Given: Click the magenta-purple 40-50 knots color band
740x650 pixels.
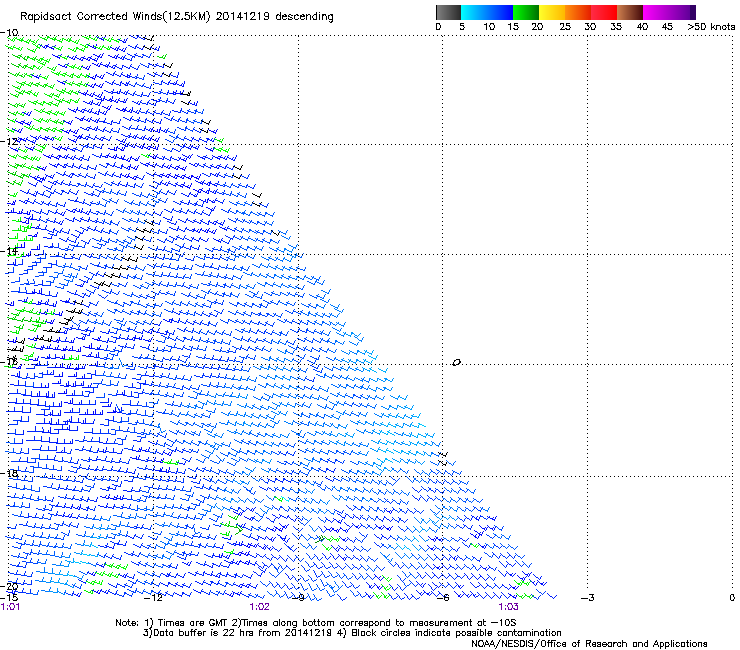Looking at the screenshot, I should pos(669,12).
